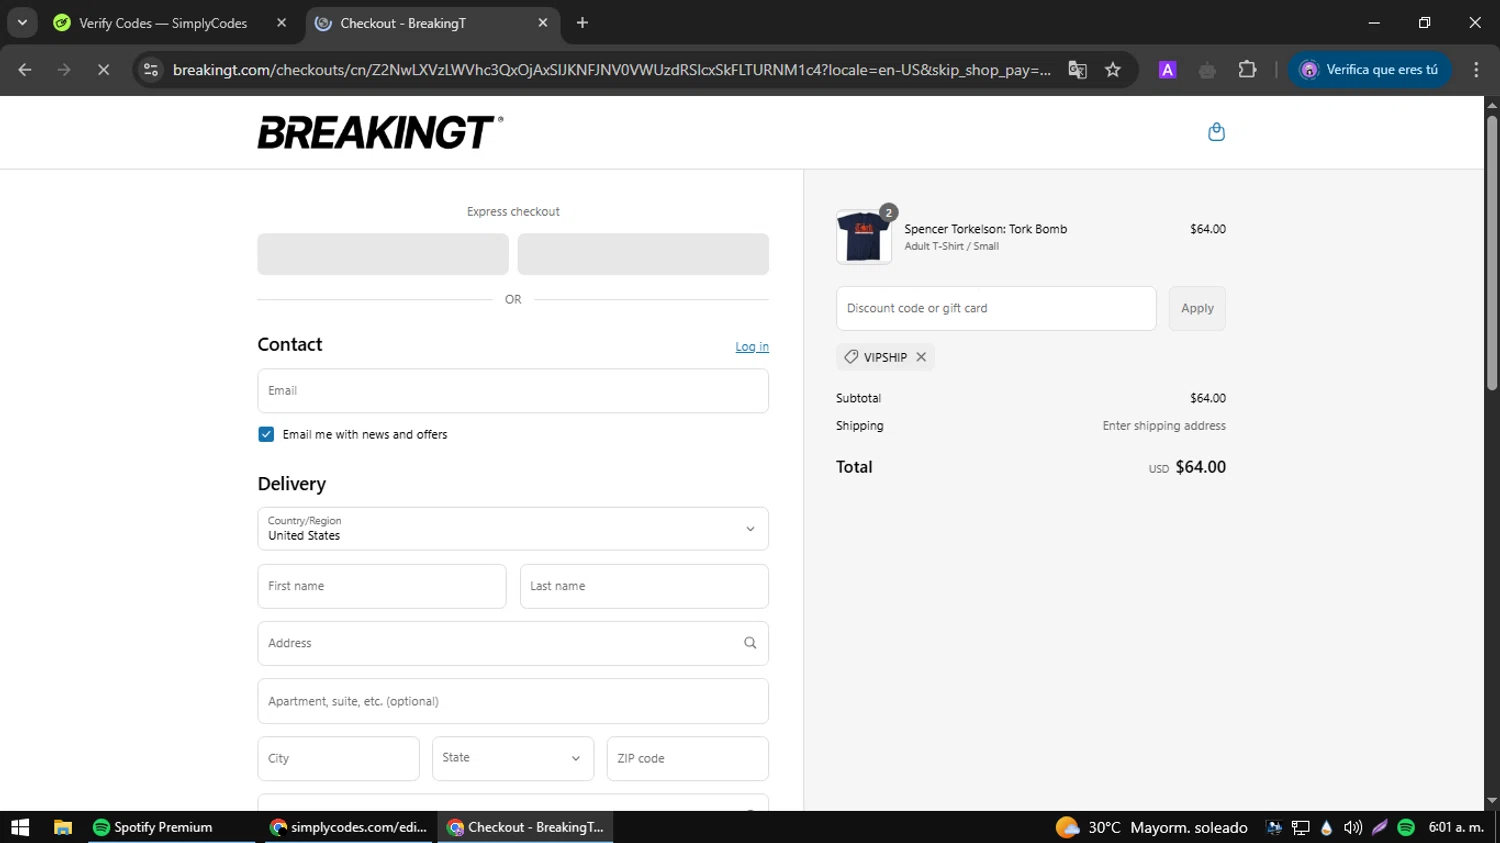Click the browser address bar URL
This screenshot has width=1500, height=843.
click(x=611, y=69)
